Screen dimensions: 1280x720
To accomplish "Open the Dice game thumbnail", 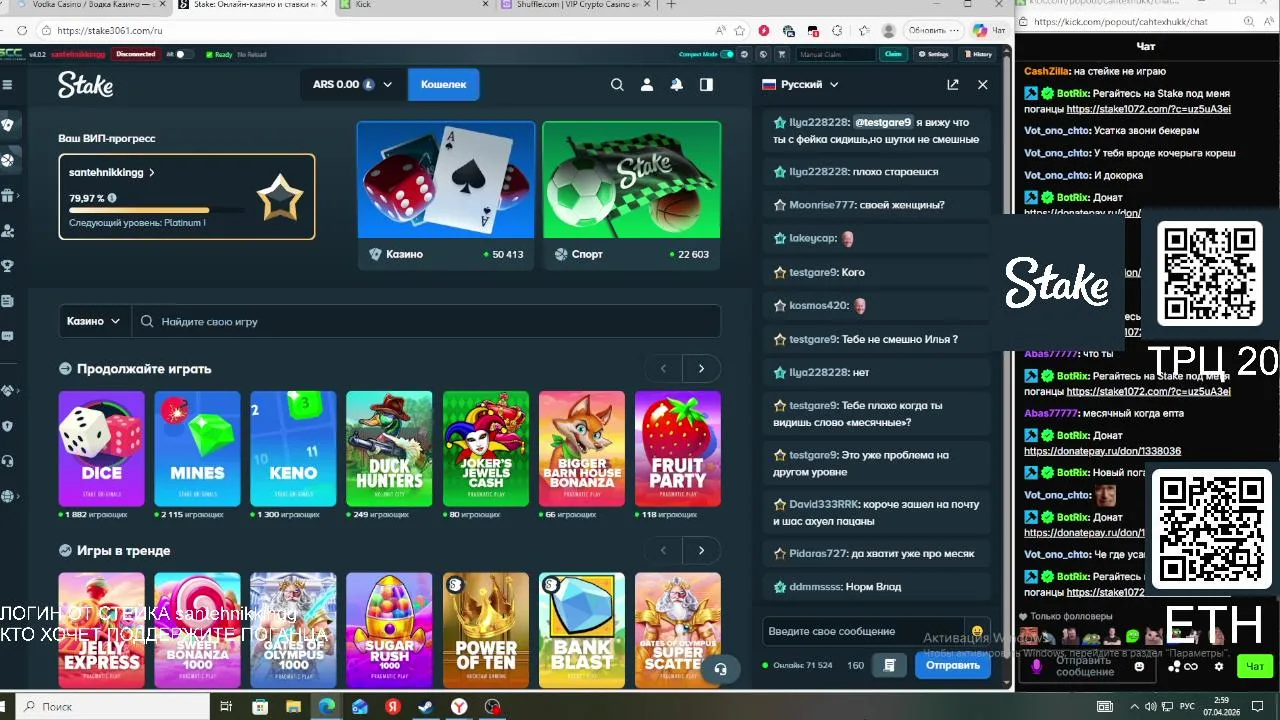I will 101,448.
